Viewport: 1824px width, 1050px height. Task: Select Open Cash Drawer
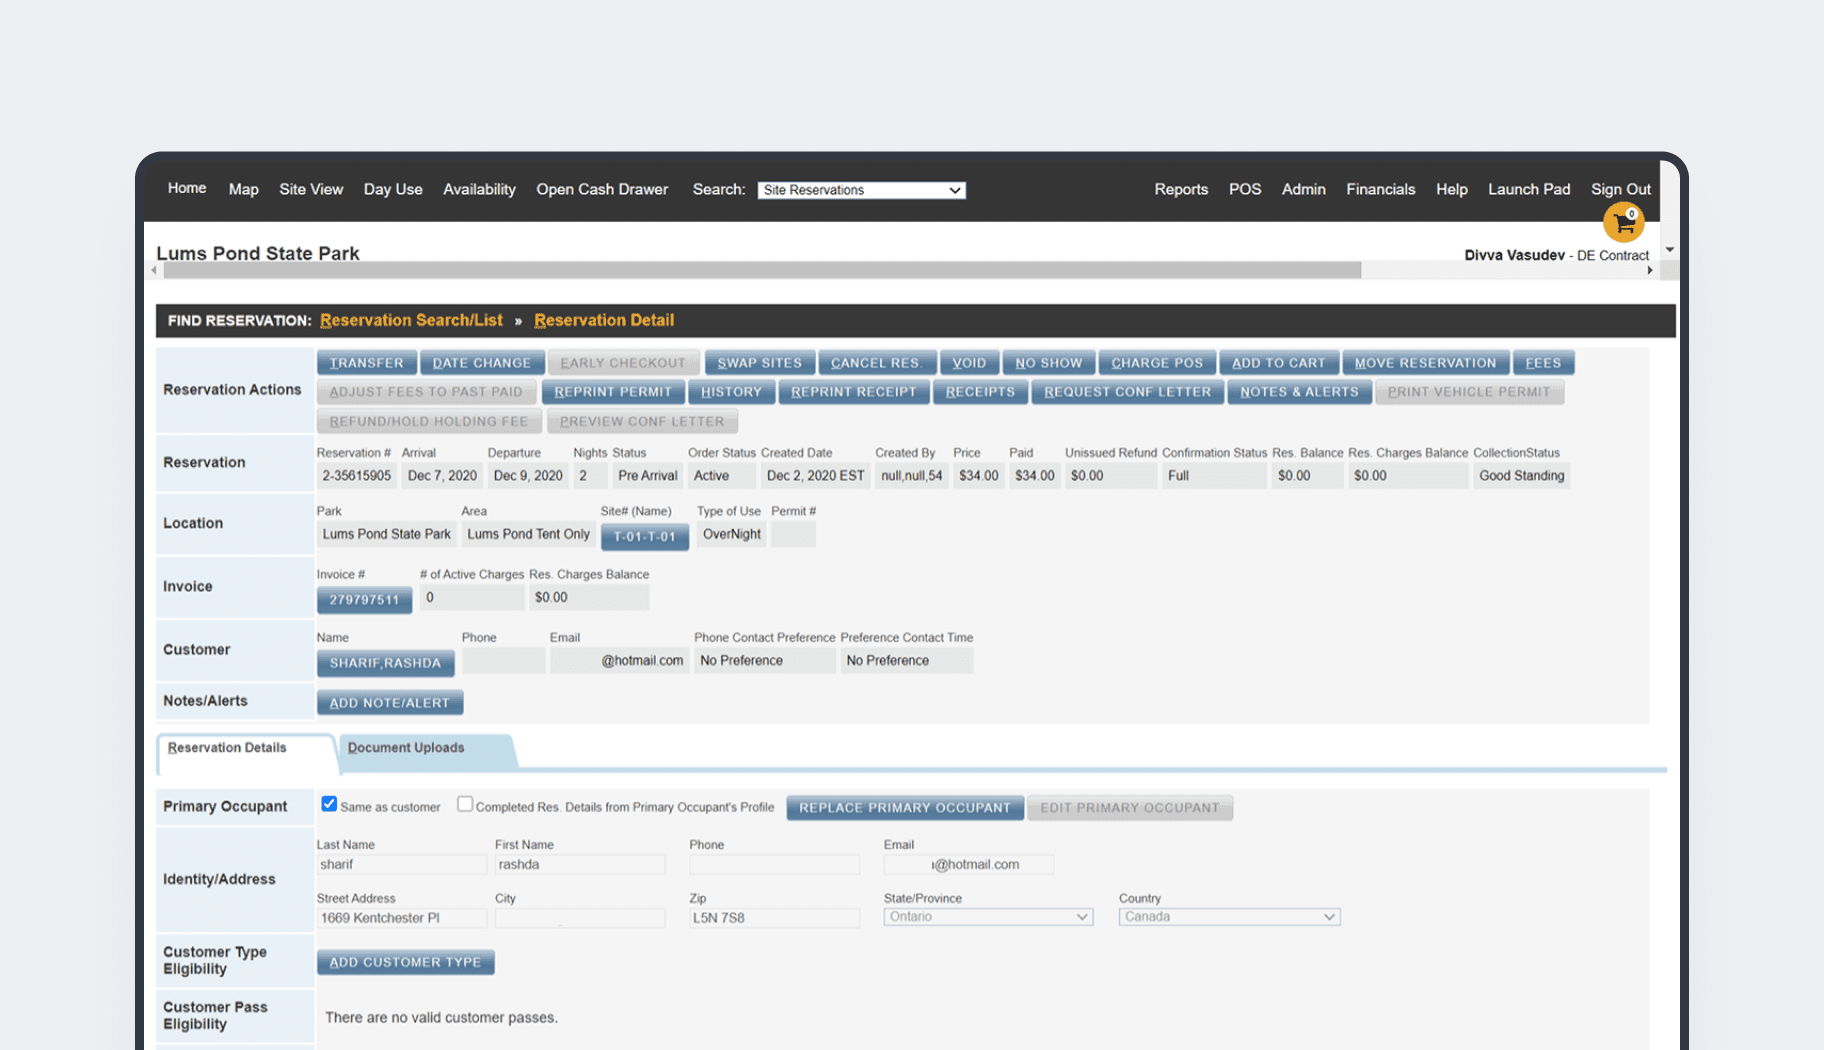click(x=602, y=189)
